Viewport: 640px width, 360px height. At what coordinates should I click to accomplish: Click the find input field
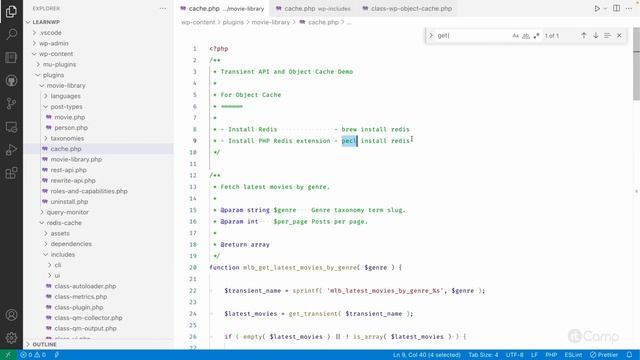click(x=473, y=36)
